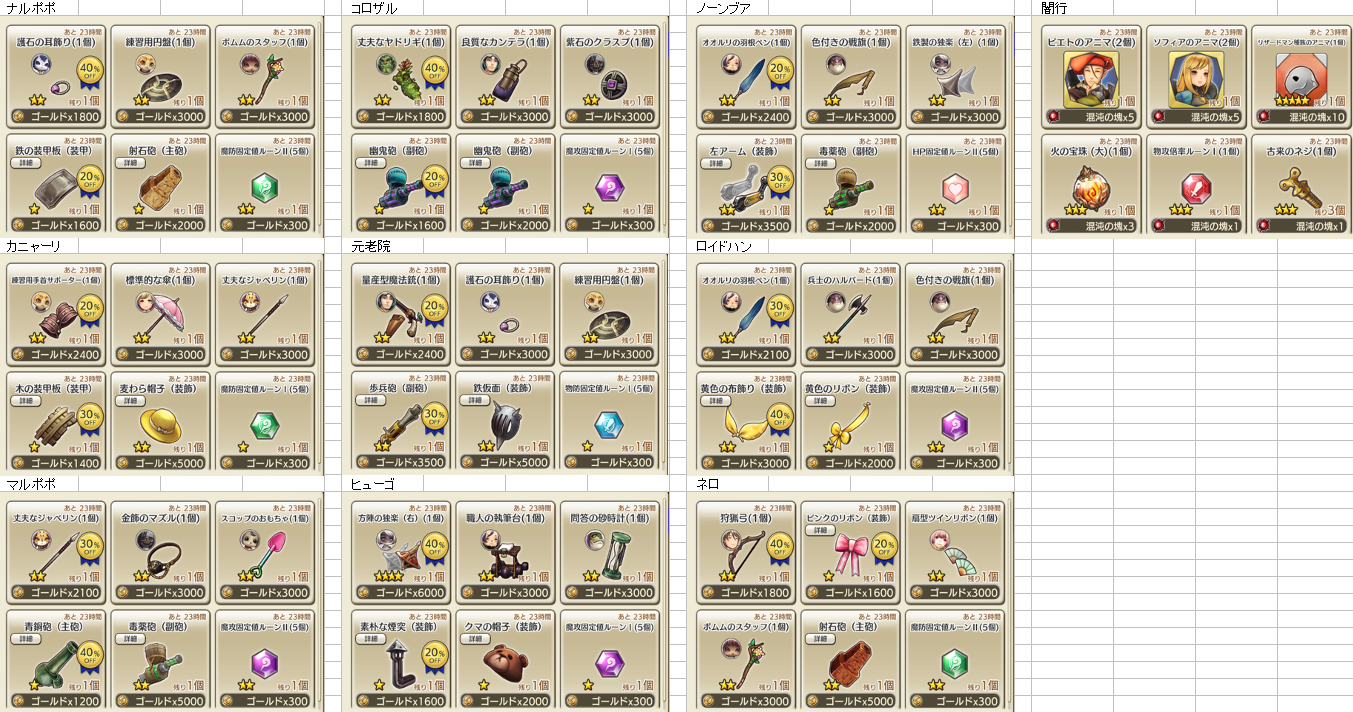This screenshot has width=1353, height=712.
Task: Select the 古来のネジ screw icon
Action: (1298, 186)
